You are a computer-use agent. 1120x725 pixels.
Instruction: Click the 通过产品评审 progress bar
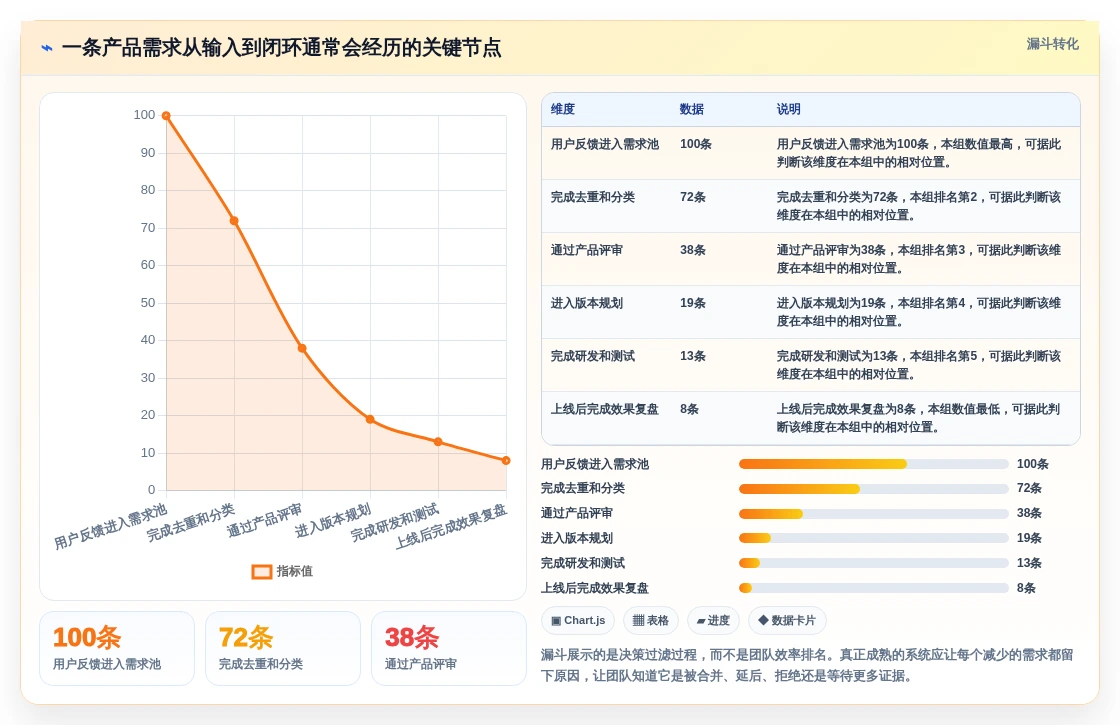[874, 514]
